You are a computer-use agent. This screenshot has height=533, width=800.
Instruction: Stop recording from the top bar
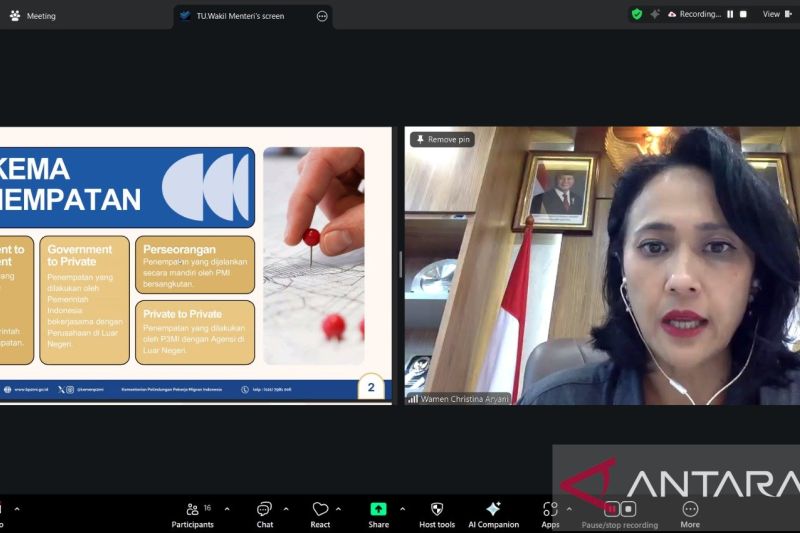[743, 14]
